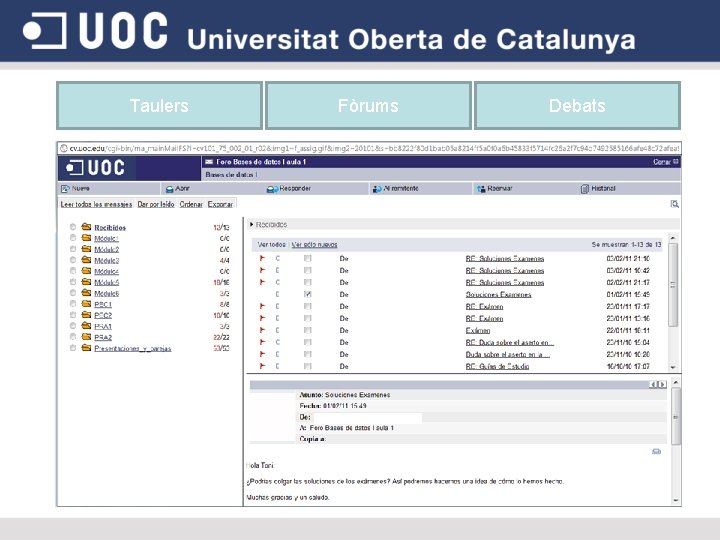Click the Responder reply icon

(272, 189)
